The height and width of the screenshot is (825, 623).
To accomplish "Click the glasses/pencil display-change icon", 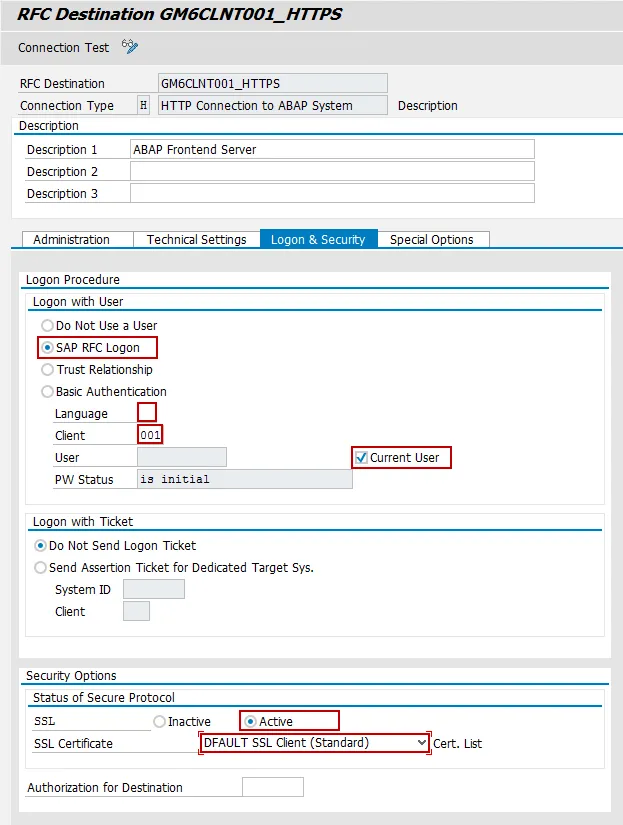I will pyautogui.click(x=129, y=47).
